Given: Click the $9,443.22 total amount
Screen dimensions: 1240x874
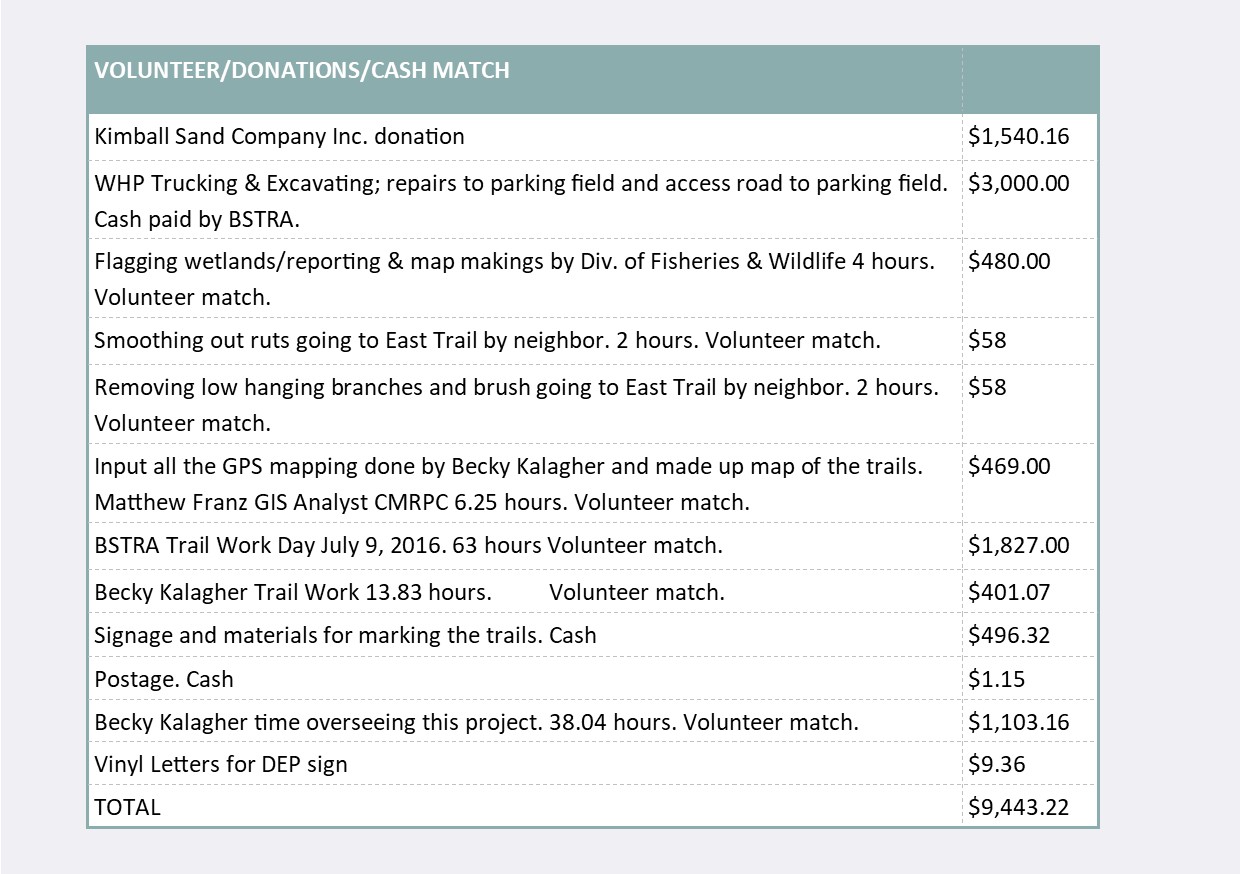Looking at the screenshot, I should (1018, 808).
